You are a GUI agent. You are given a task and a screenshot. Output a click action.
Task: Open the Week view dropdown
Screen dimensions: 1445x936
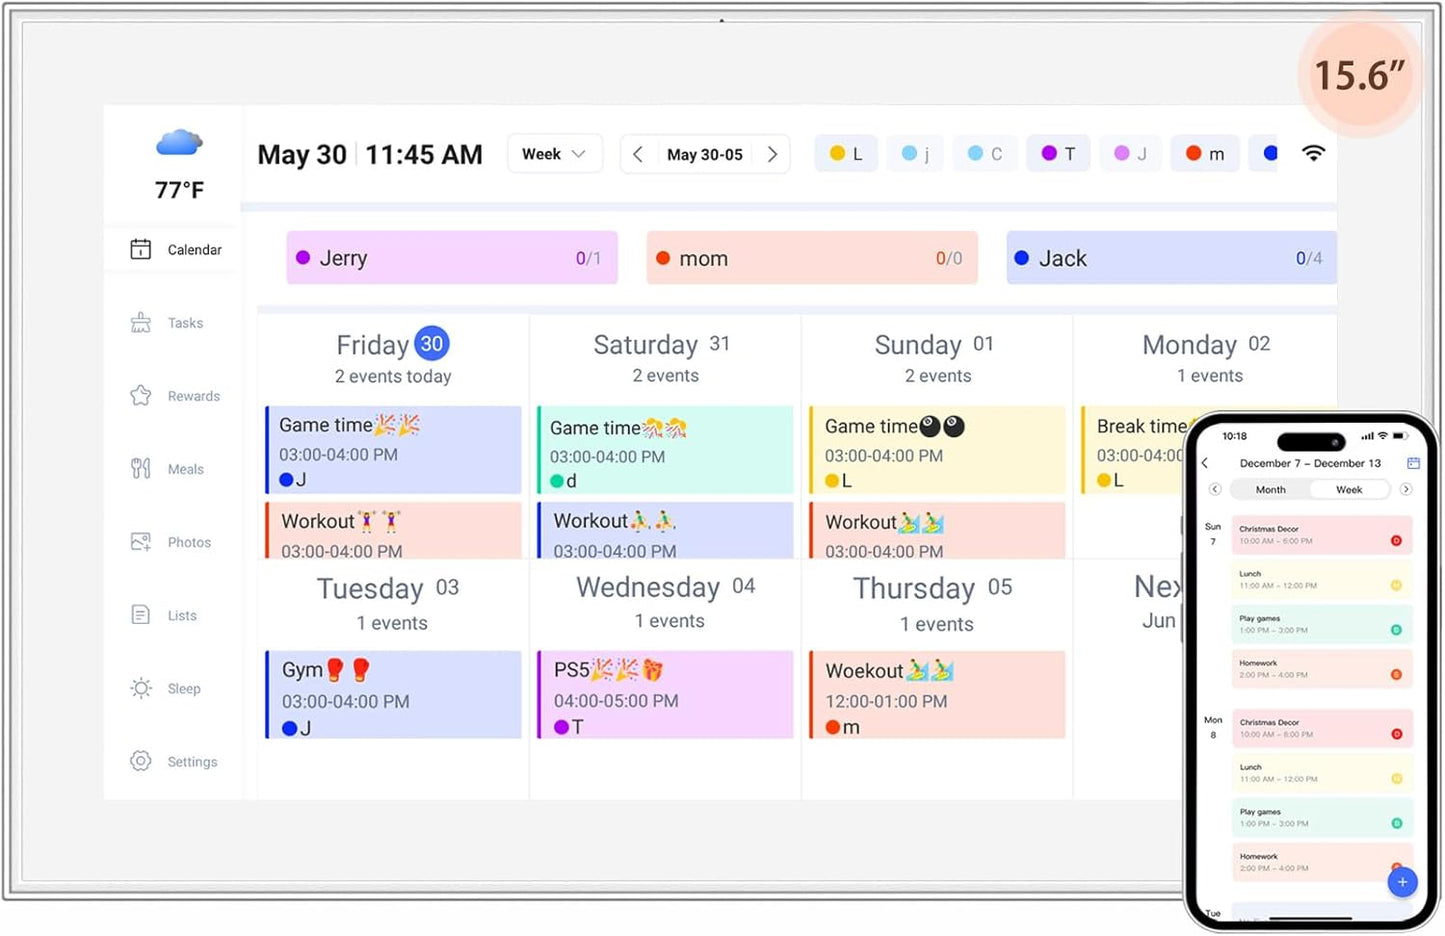pos(554,153)
